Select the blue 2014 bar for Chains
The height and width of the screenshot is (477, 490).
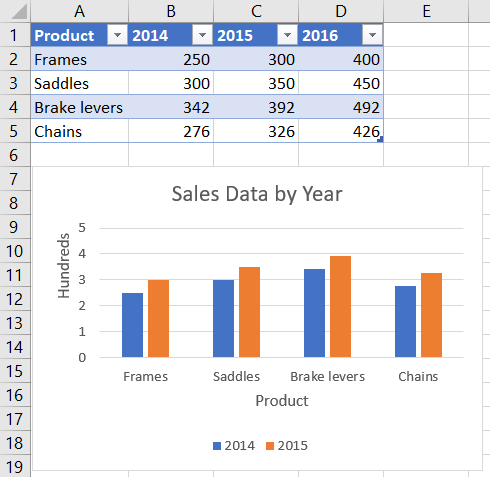tap(405, 322)
